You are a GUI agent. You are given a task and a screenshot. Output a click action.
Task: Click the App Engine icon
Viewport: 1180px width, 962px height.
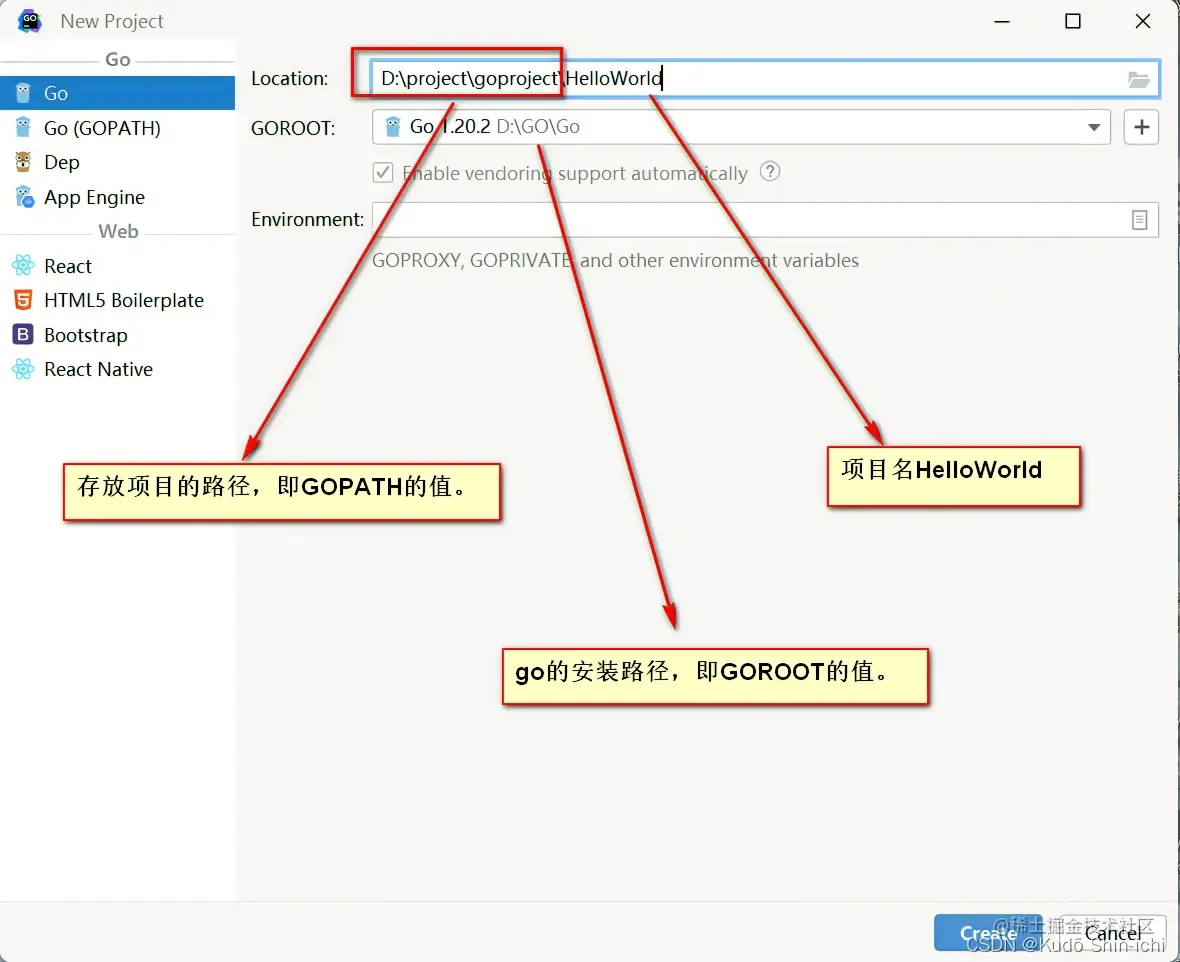coord(24,197)
